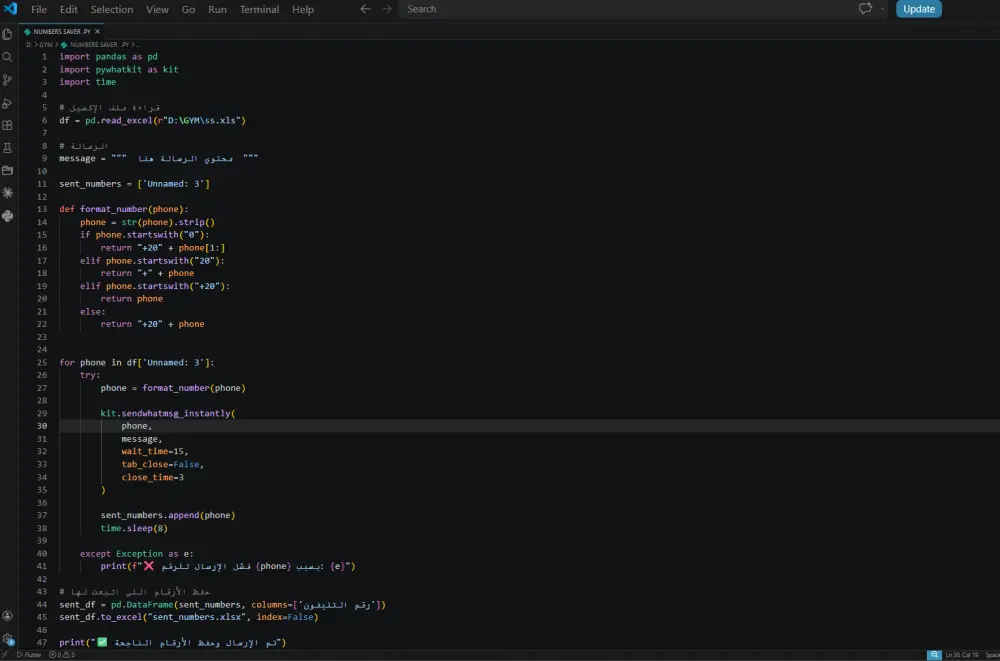This screenshot has height=661, width=1000.
Task: Click 'close_time=3' on line 34
Action: (x=152, y=477)
